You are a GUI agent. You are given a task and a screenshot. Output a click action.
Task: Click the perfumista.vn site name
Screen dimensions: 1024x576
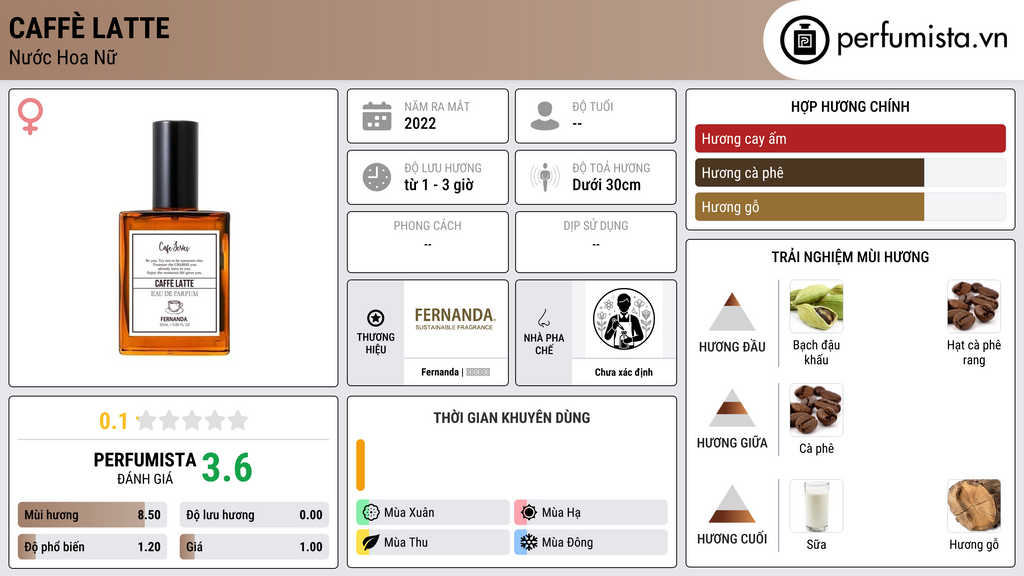tap(921, 38)
